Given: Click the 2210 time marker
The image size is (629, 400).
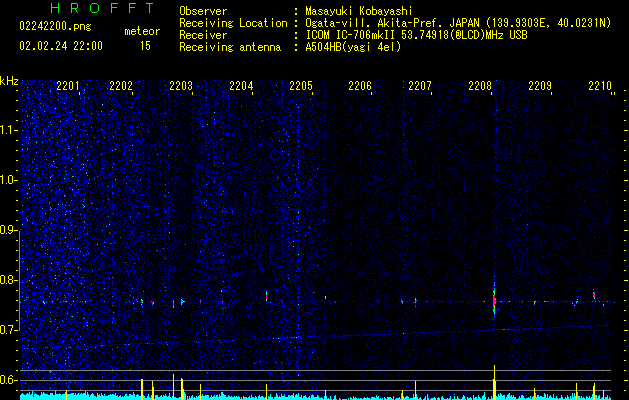Looking at the screenshot, I should click(600, 86).
